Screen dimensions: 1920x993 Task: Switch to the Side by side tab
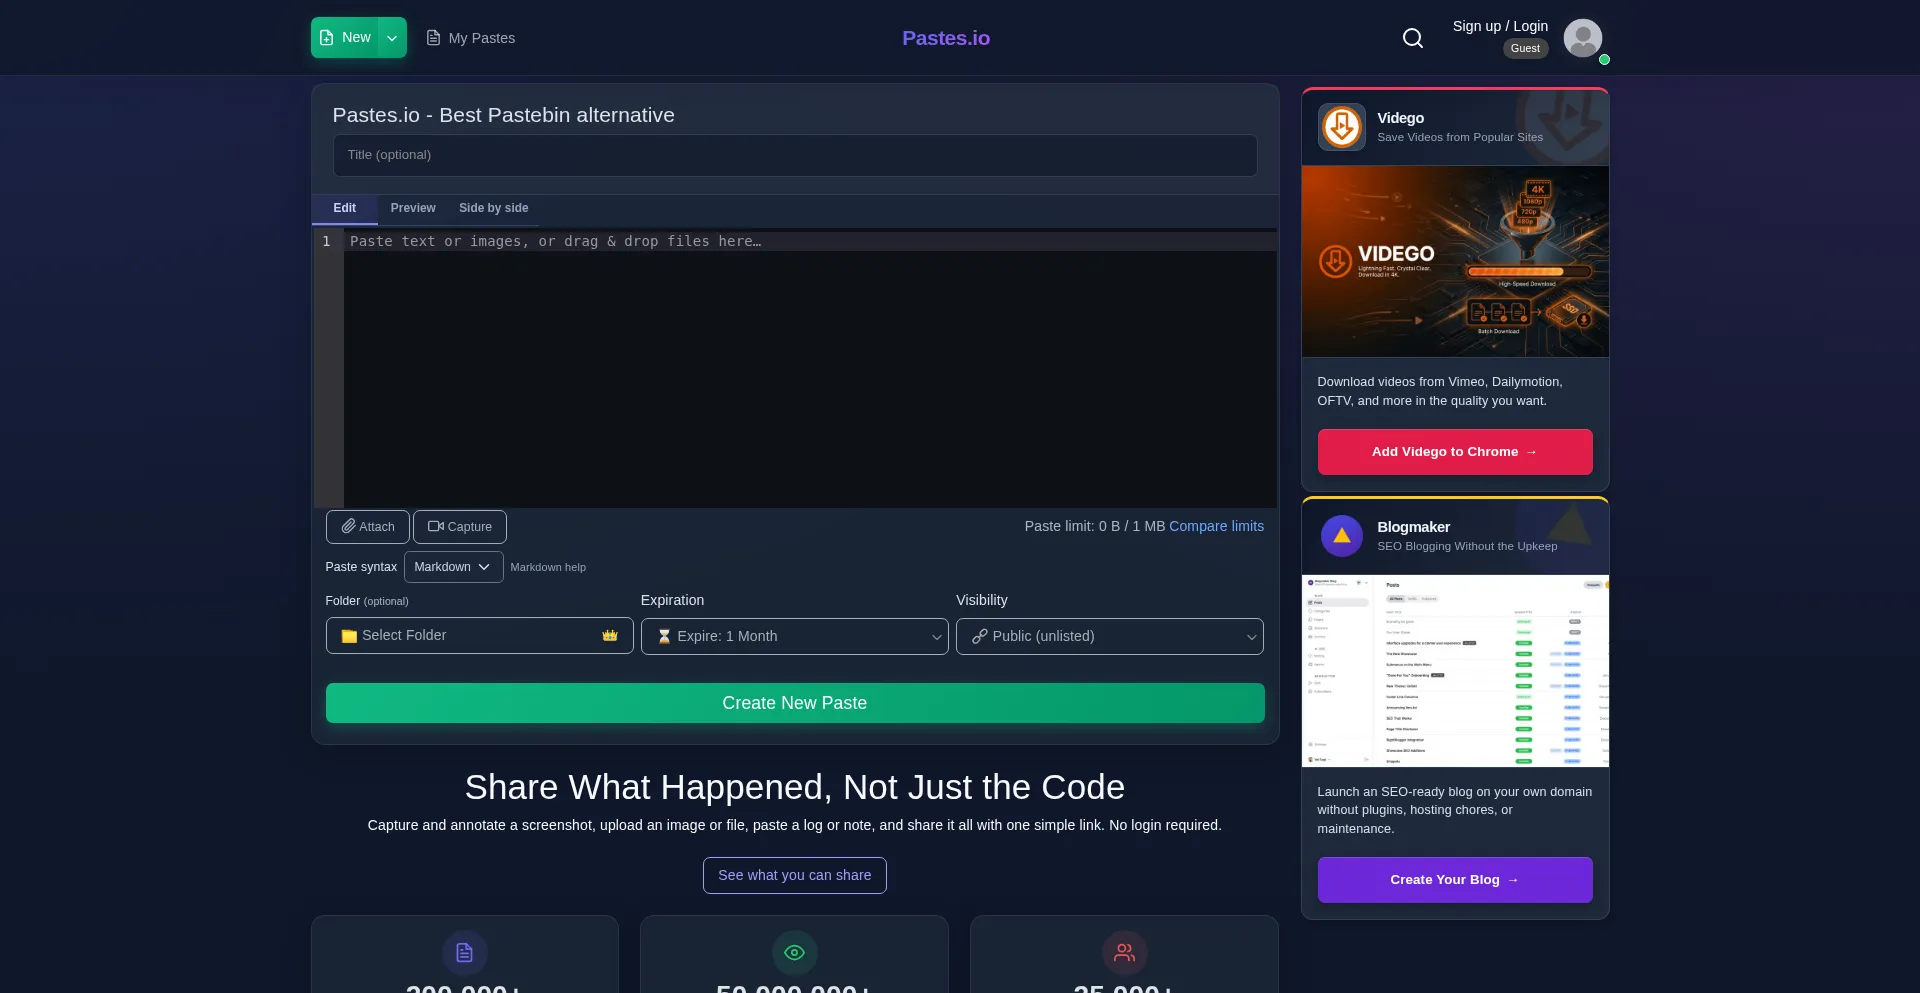pyautogui.click(x=493, y=208)
